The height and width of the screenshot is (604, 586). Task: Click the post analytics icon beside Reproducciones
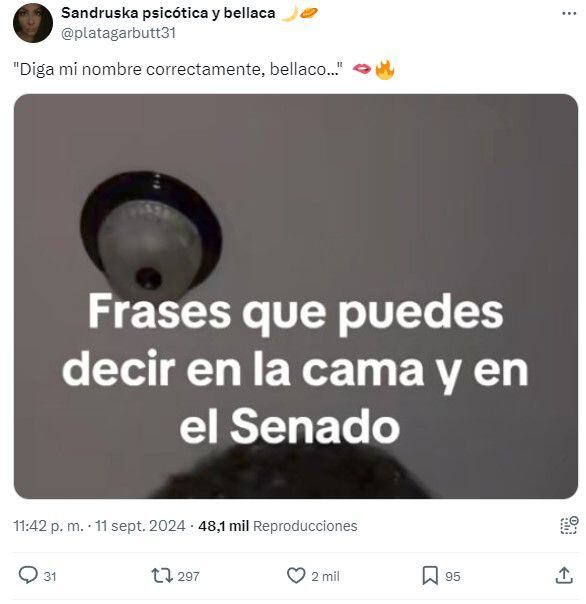pos(569,525)
